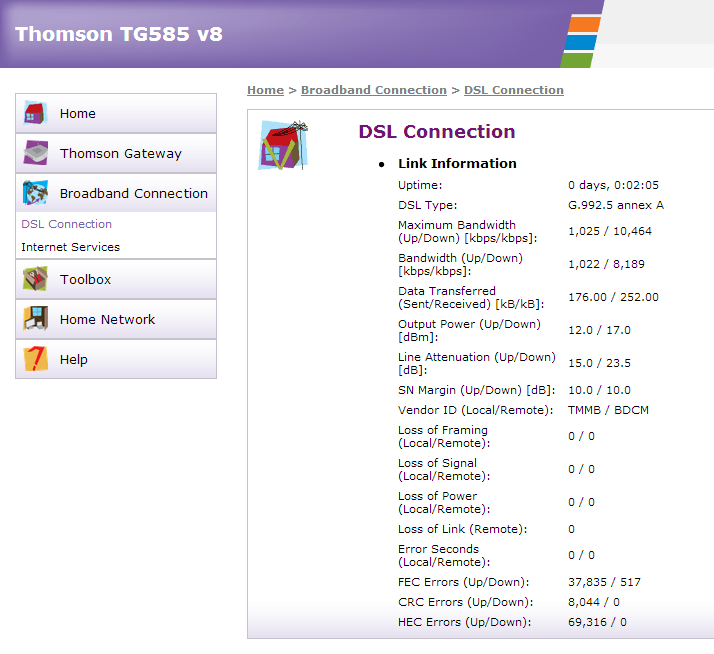Image resolution: width=714 pixels, height=654 pixels.
Task: Open the Home menu item
Action: pos(116,113)
